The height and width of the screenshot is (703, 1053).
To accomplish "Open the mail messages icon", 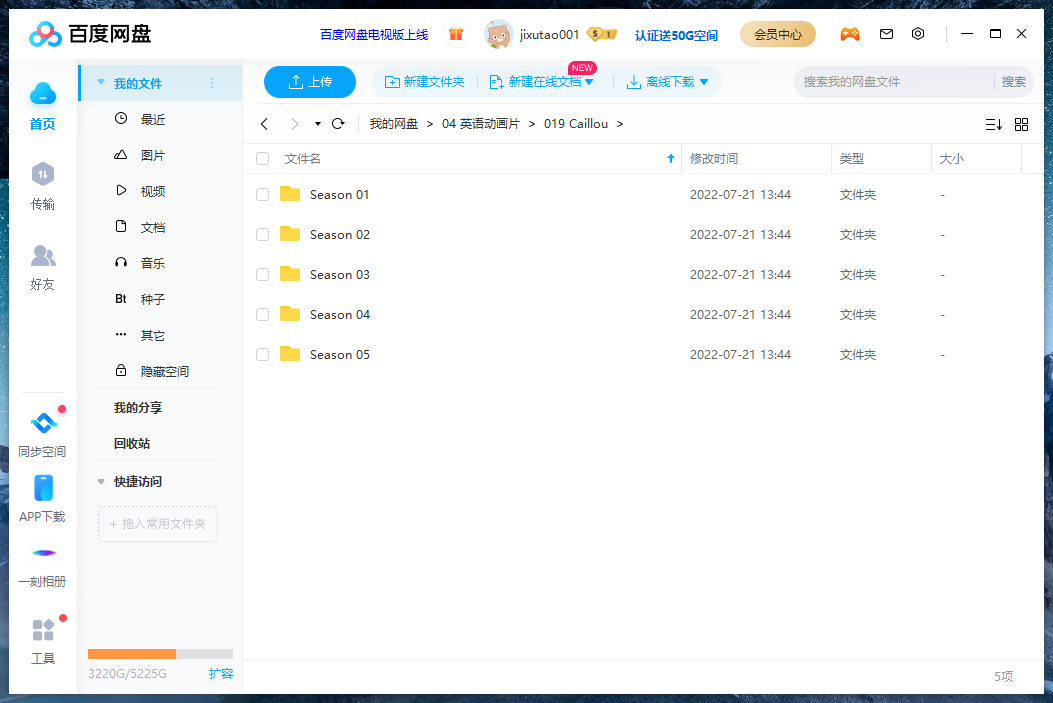I will (x=886, y=34).
